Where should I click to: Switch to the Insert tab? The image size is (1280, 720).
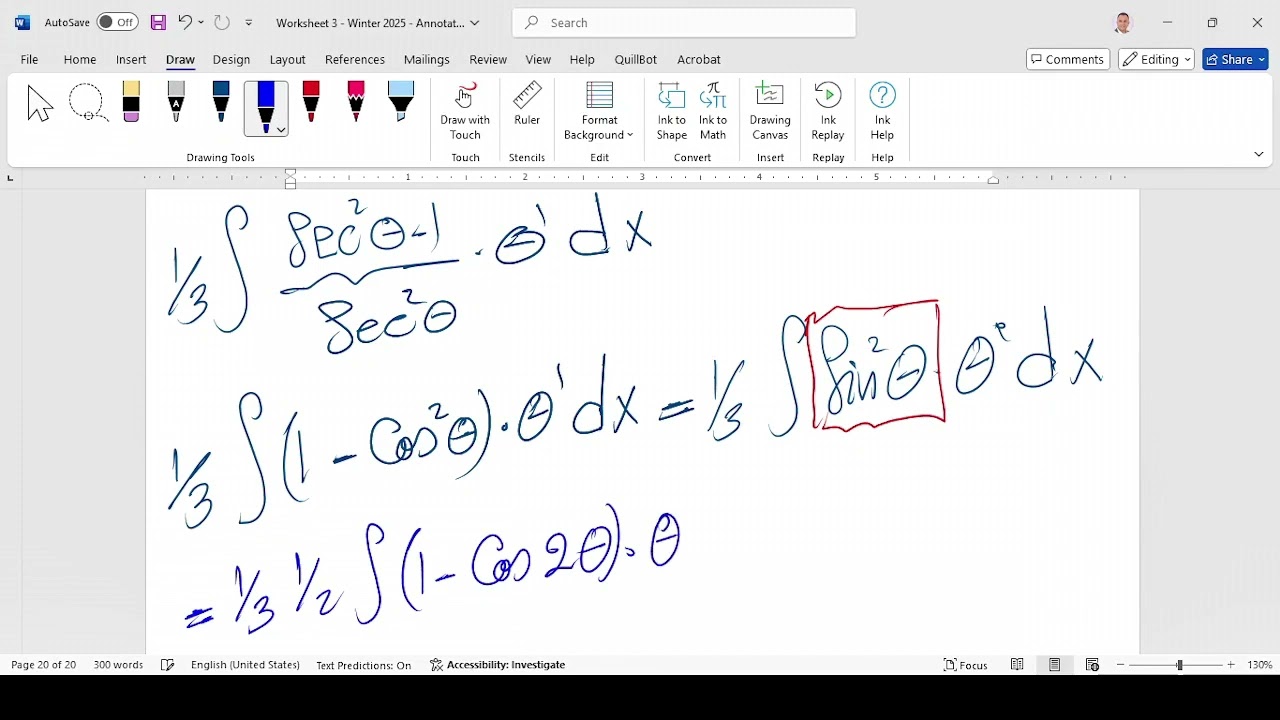pyautogui.click(x=131, y=59)
